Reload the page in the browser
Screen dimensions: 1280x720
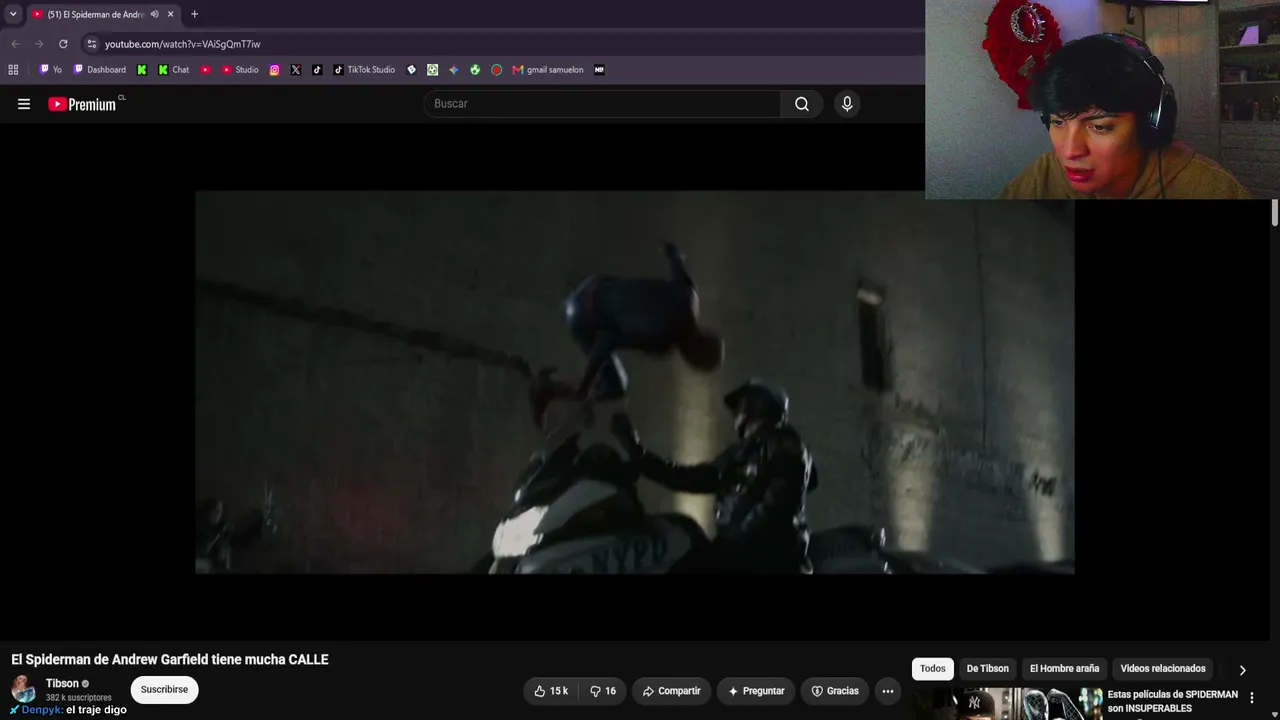coord(63,44)
